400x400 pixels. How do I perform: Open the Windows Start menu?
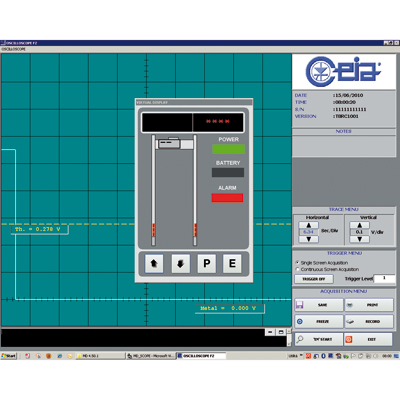9,356
